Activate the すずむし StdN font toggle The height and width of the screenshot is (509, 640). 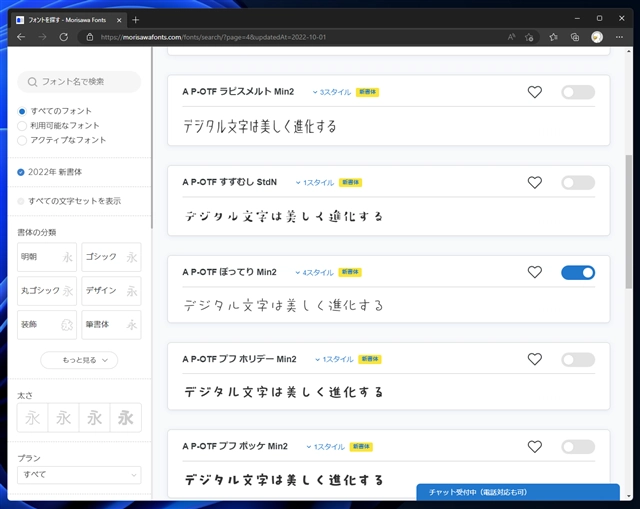(578, 182)
